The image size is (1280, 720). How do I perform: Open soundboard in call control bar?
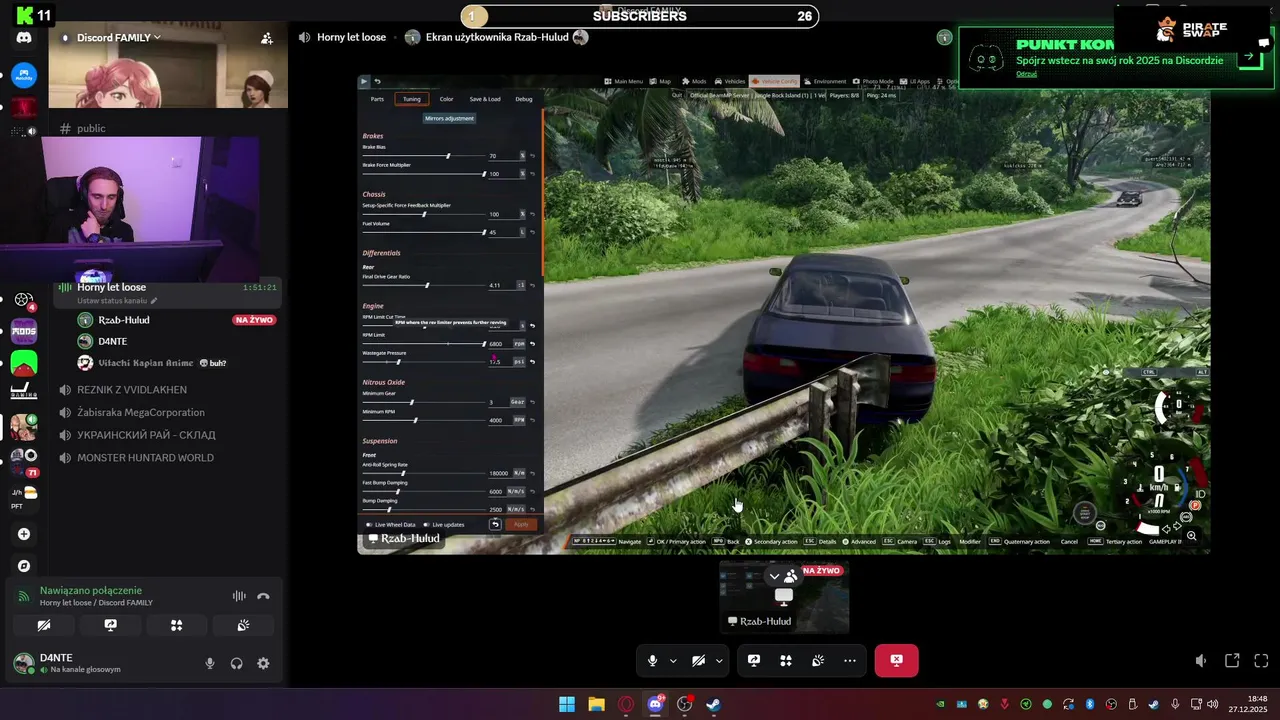pyautogui.click(x=818, y=660)
